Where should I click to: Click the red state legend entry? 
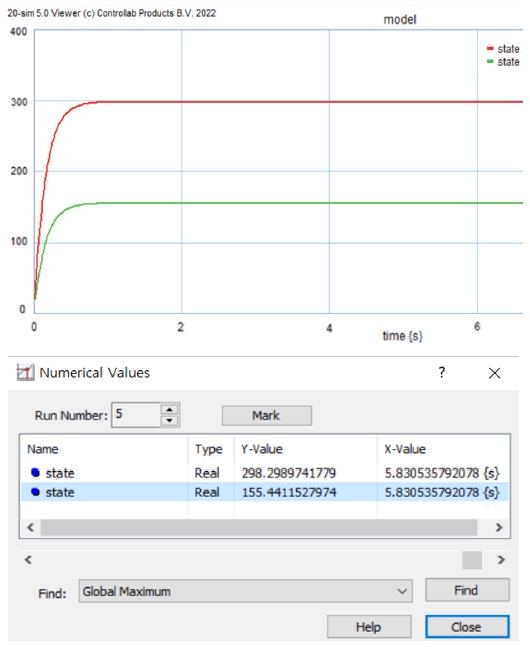tap(503, 49)
